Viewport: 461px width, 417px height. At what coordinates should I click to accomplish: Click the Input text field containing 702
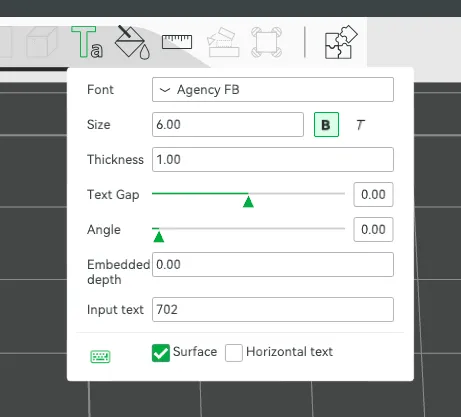[x=273, y=310]
